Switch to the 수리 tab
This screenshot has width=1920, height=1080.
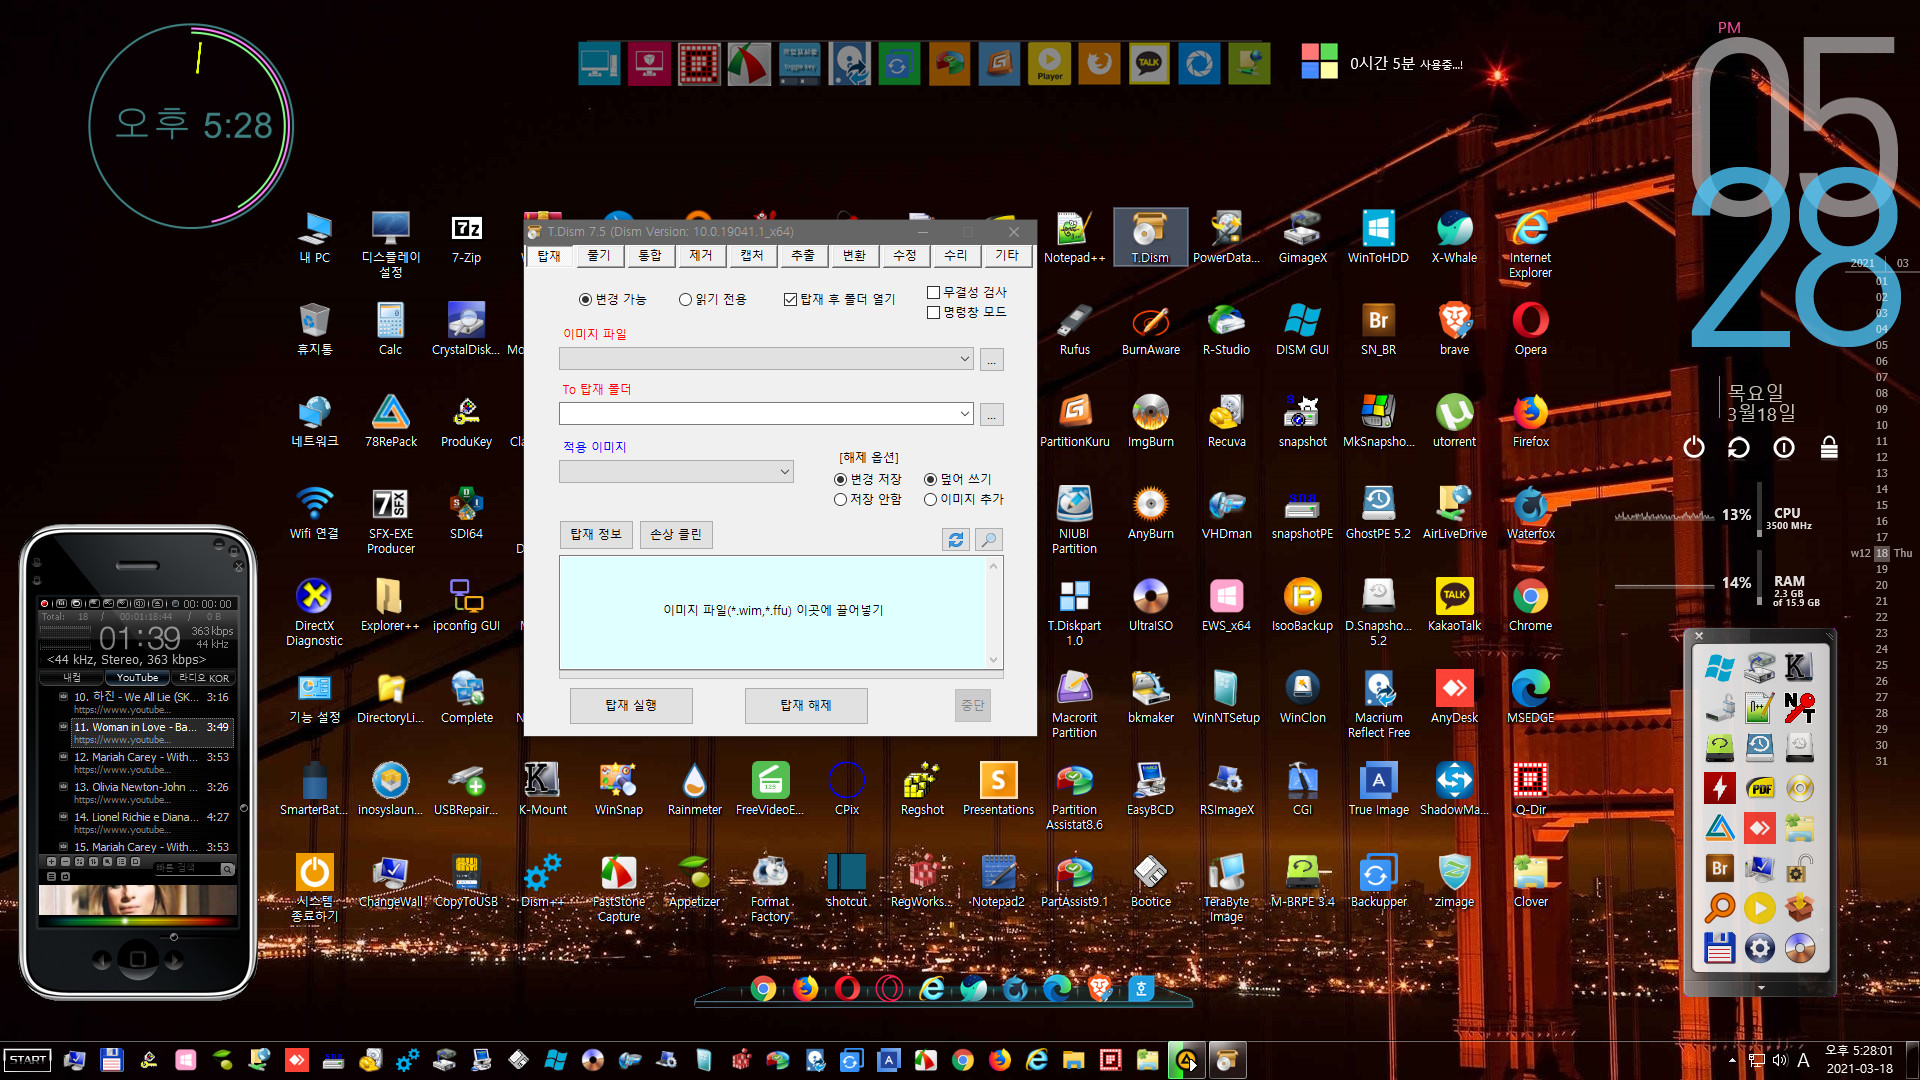[956, 256]
